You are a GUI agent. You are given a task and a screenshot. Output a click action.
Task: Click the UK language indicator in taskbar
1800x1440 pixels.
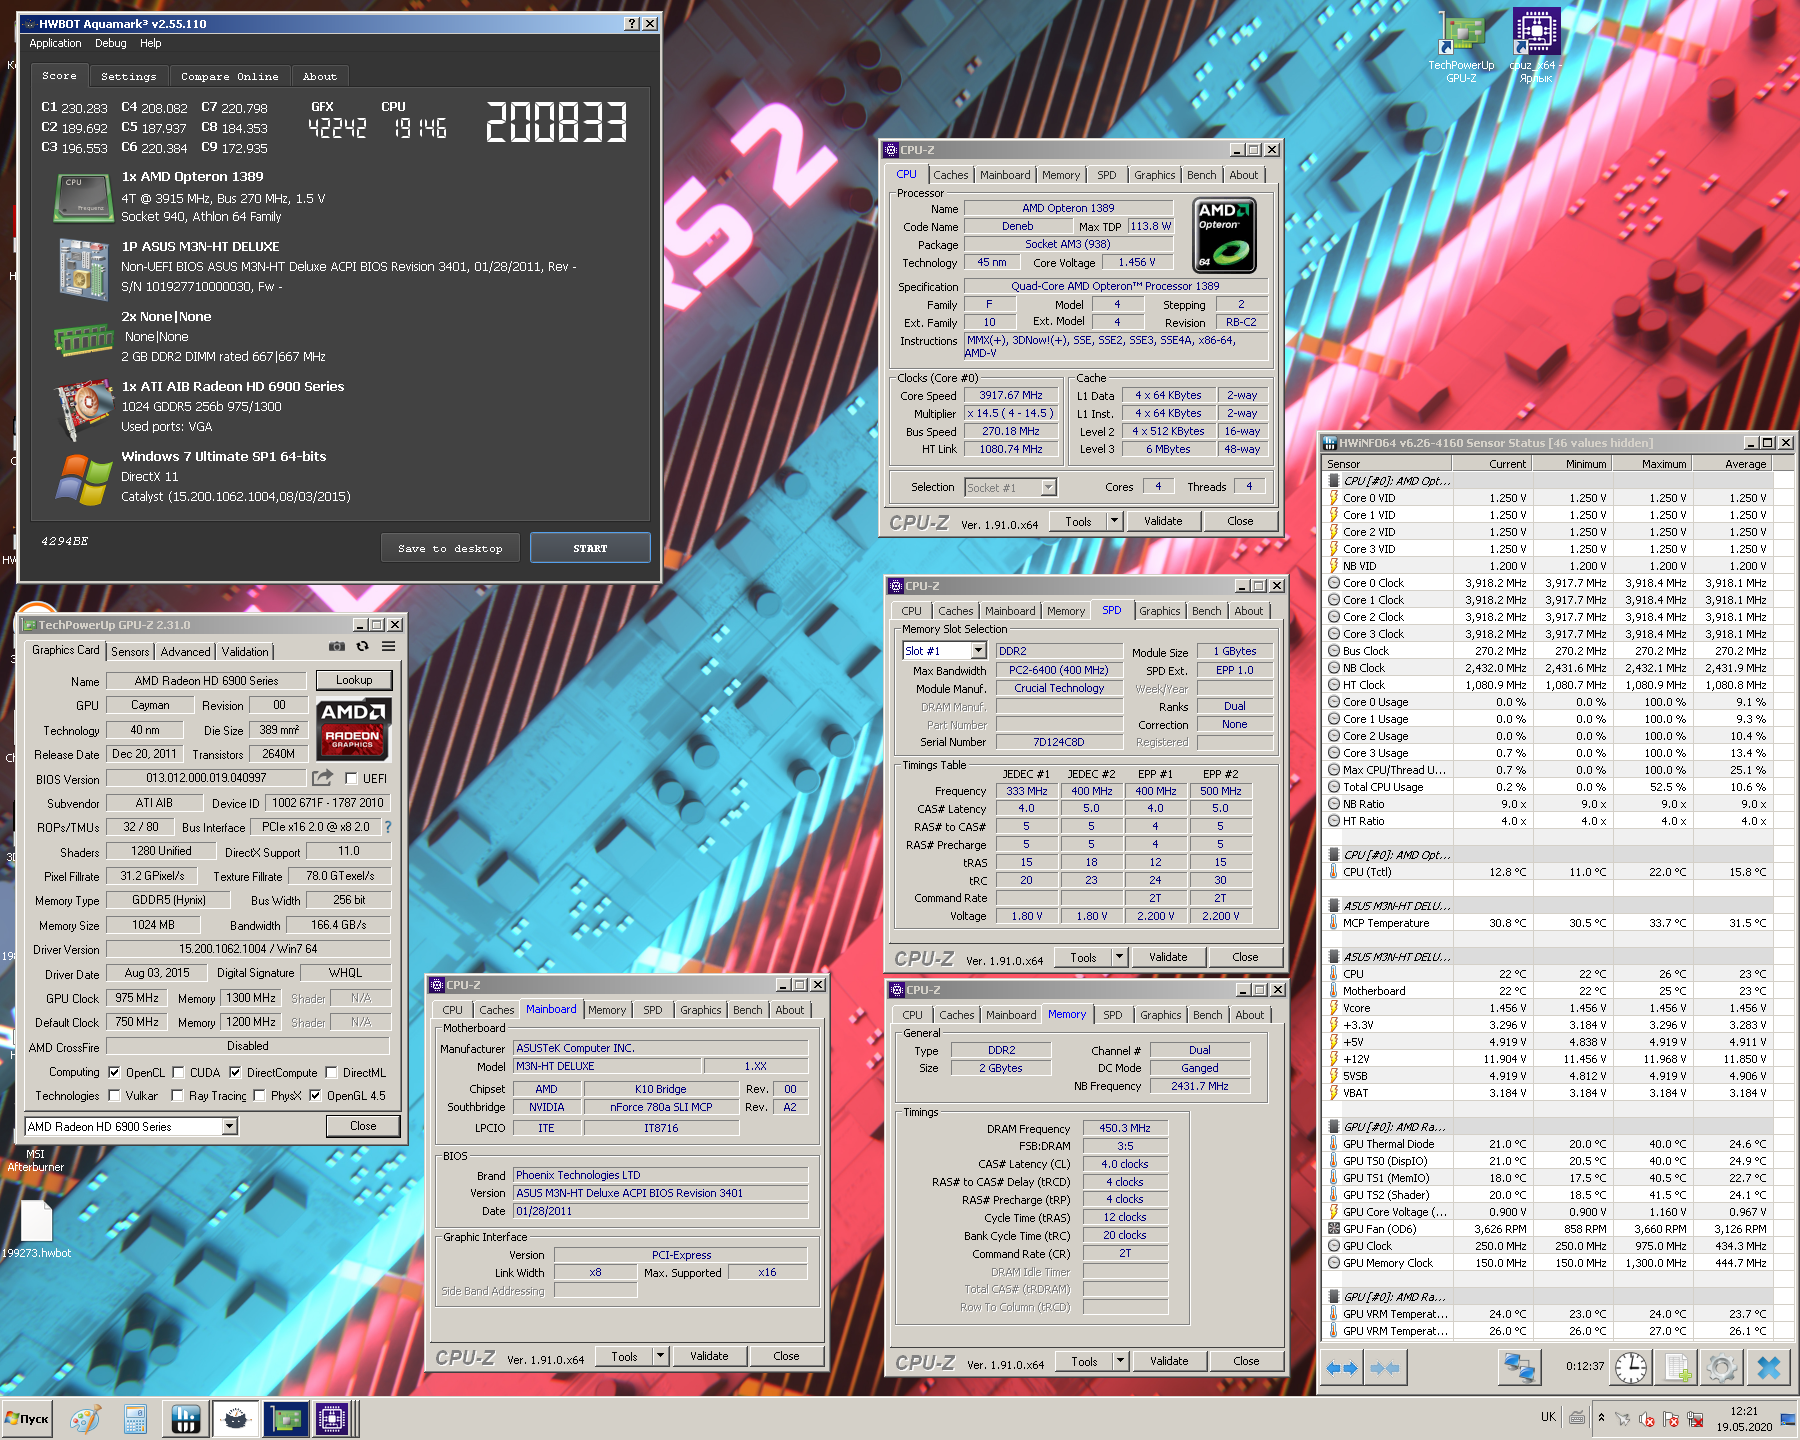1548,1417
